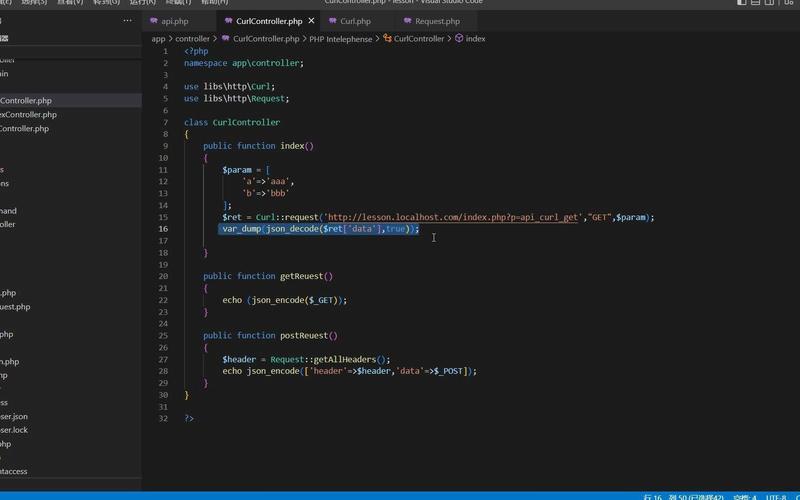
Task: Click line number 20 in the gutter
Action: (163, 277)
